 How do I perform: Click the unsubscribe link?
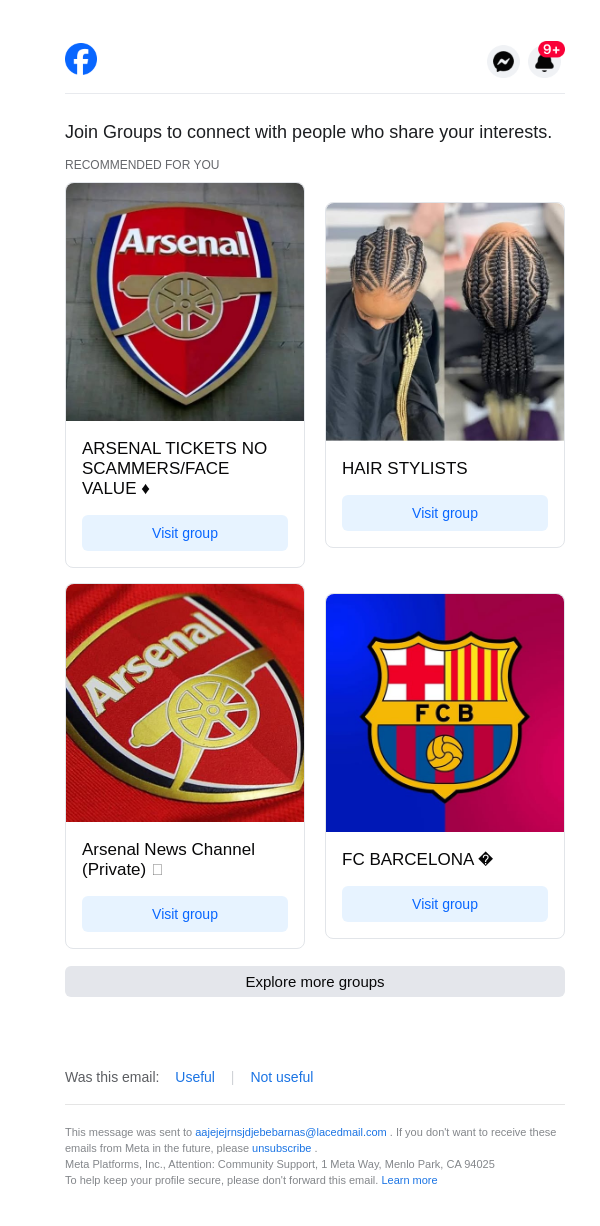(x=282, y=1148)
